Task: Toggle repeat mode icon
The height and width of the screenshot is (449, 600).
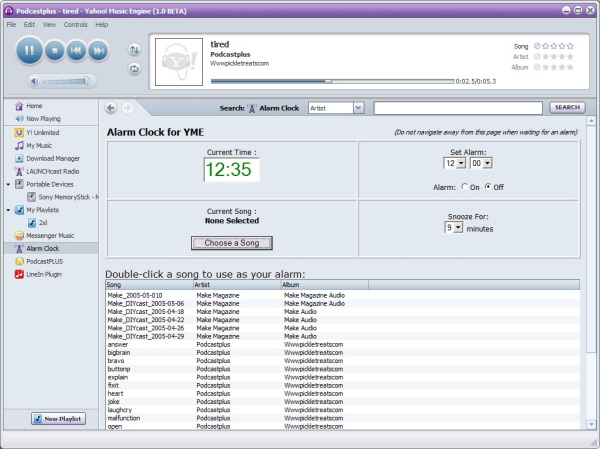Action: coord(134,69)
